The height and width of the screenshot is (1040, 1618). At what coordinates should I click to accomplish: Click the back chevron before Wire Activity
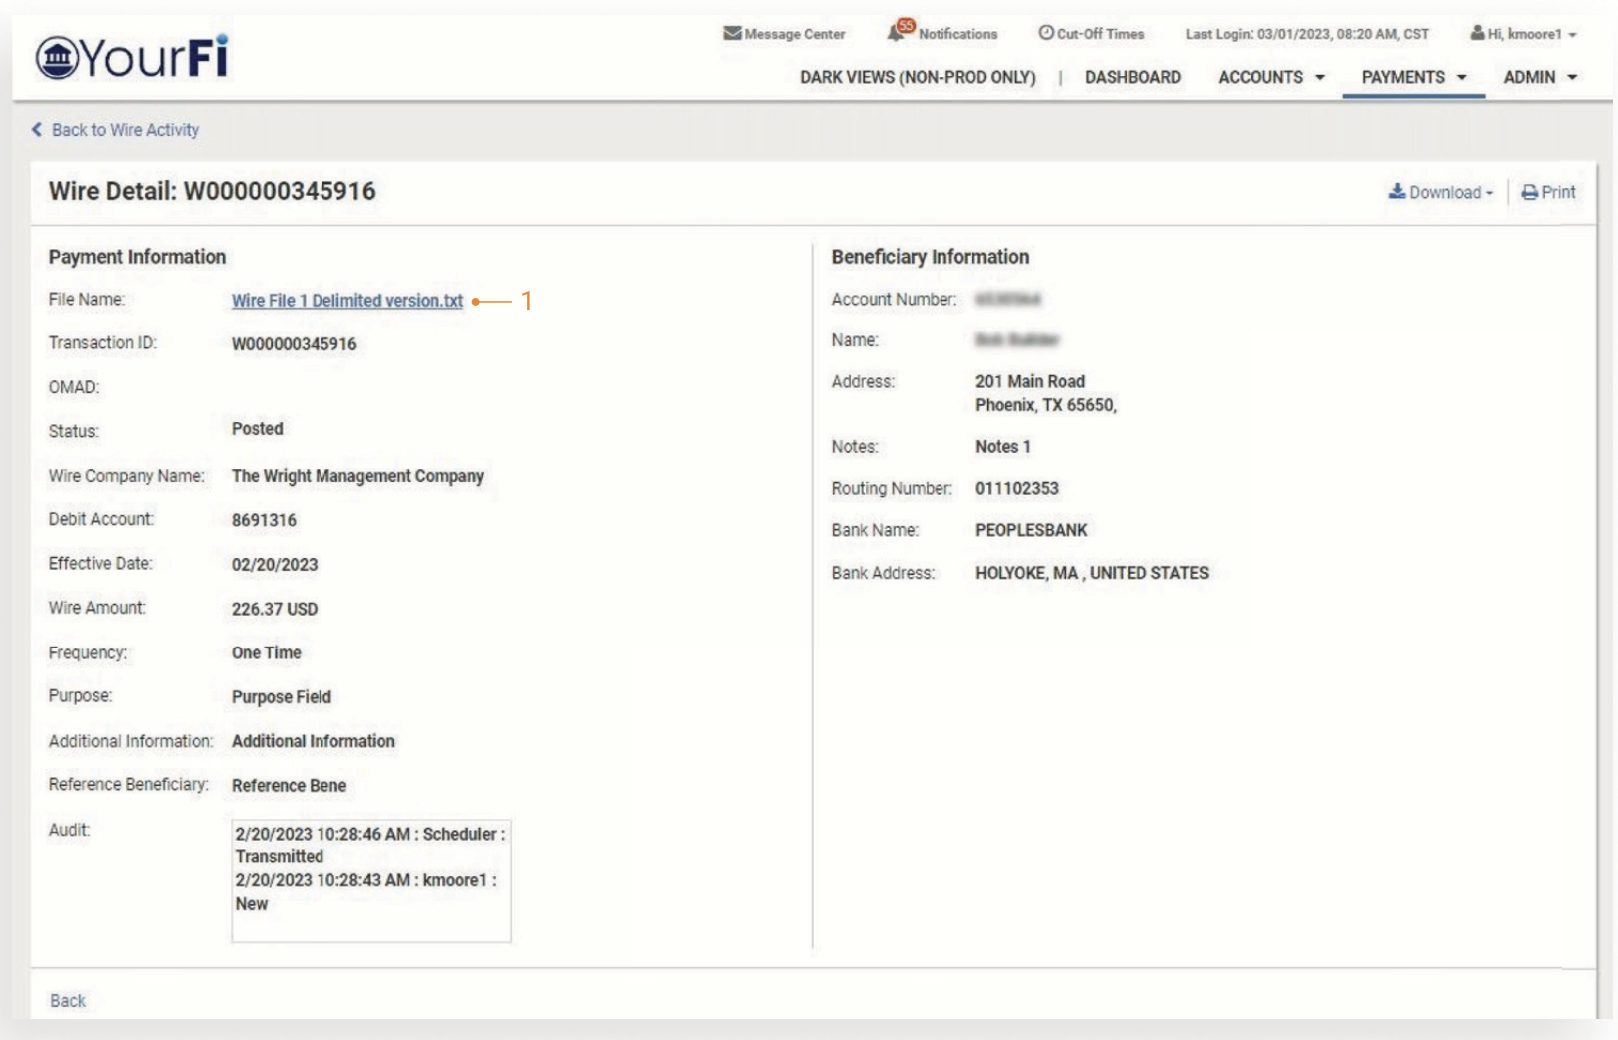pyautogui.click(x=37, y=130)
